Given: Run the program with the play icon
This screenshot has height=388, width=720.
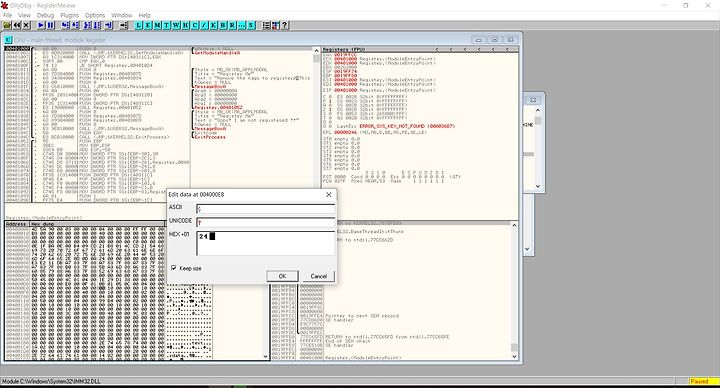Looking at the screenshot, I should [41, 25].
